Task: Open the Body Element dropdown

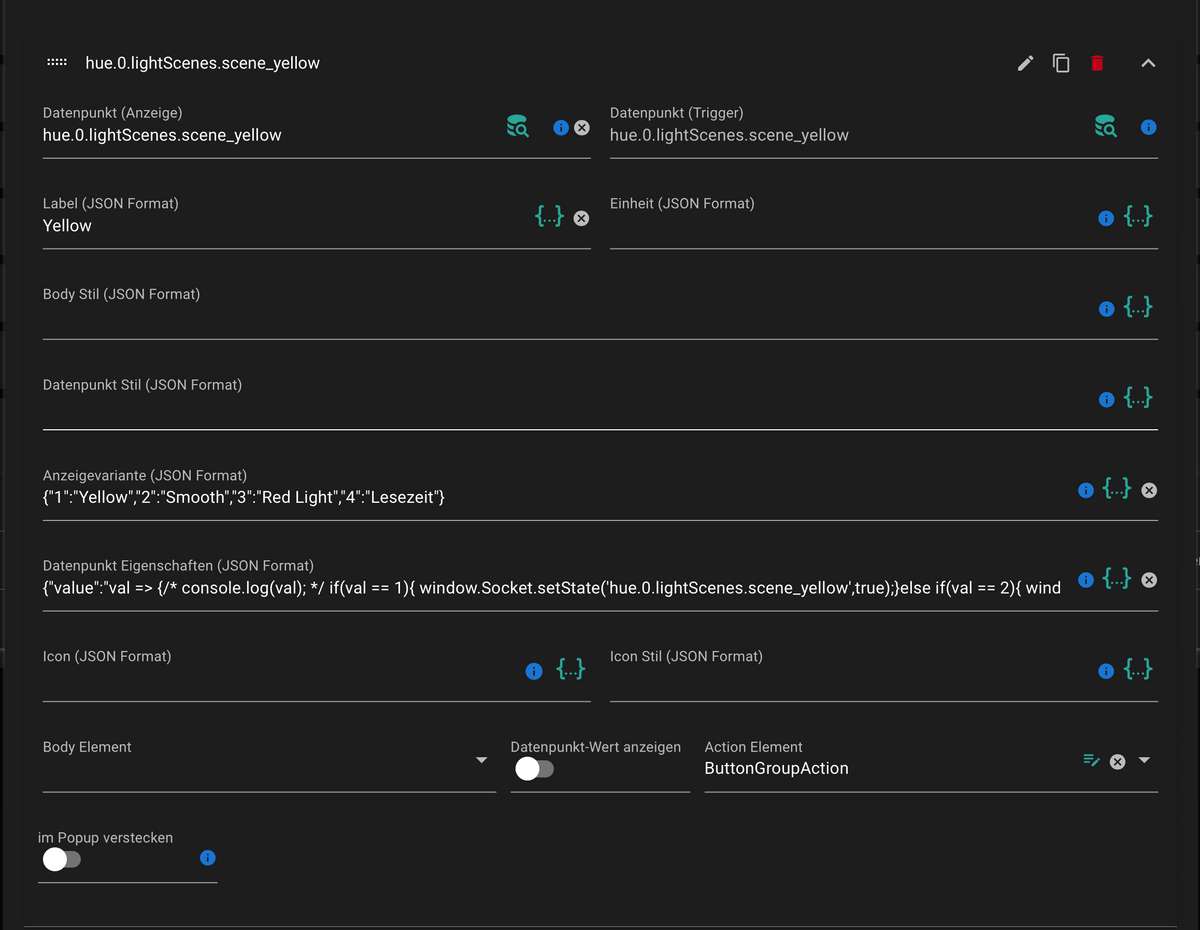Action: pyautogui.click(x=481, y=761)
